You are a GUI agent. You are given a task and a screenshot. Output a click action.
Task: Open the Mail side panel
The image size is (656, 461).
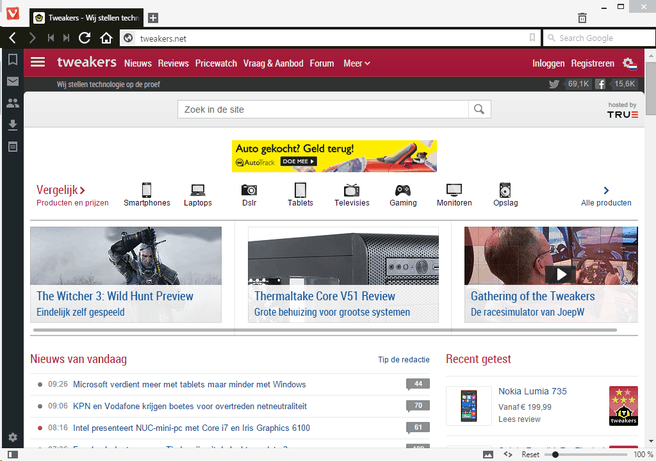point(13,81)
